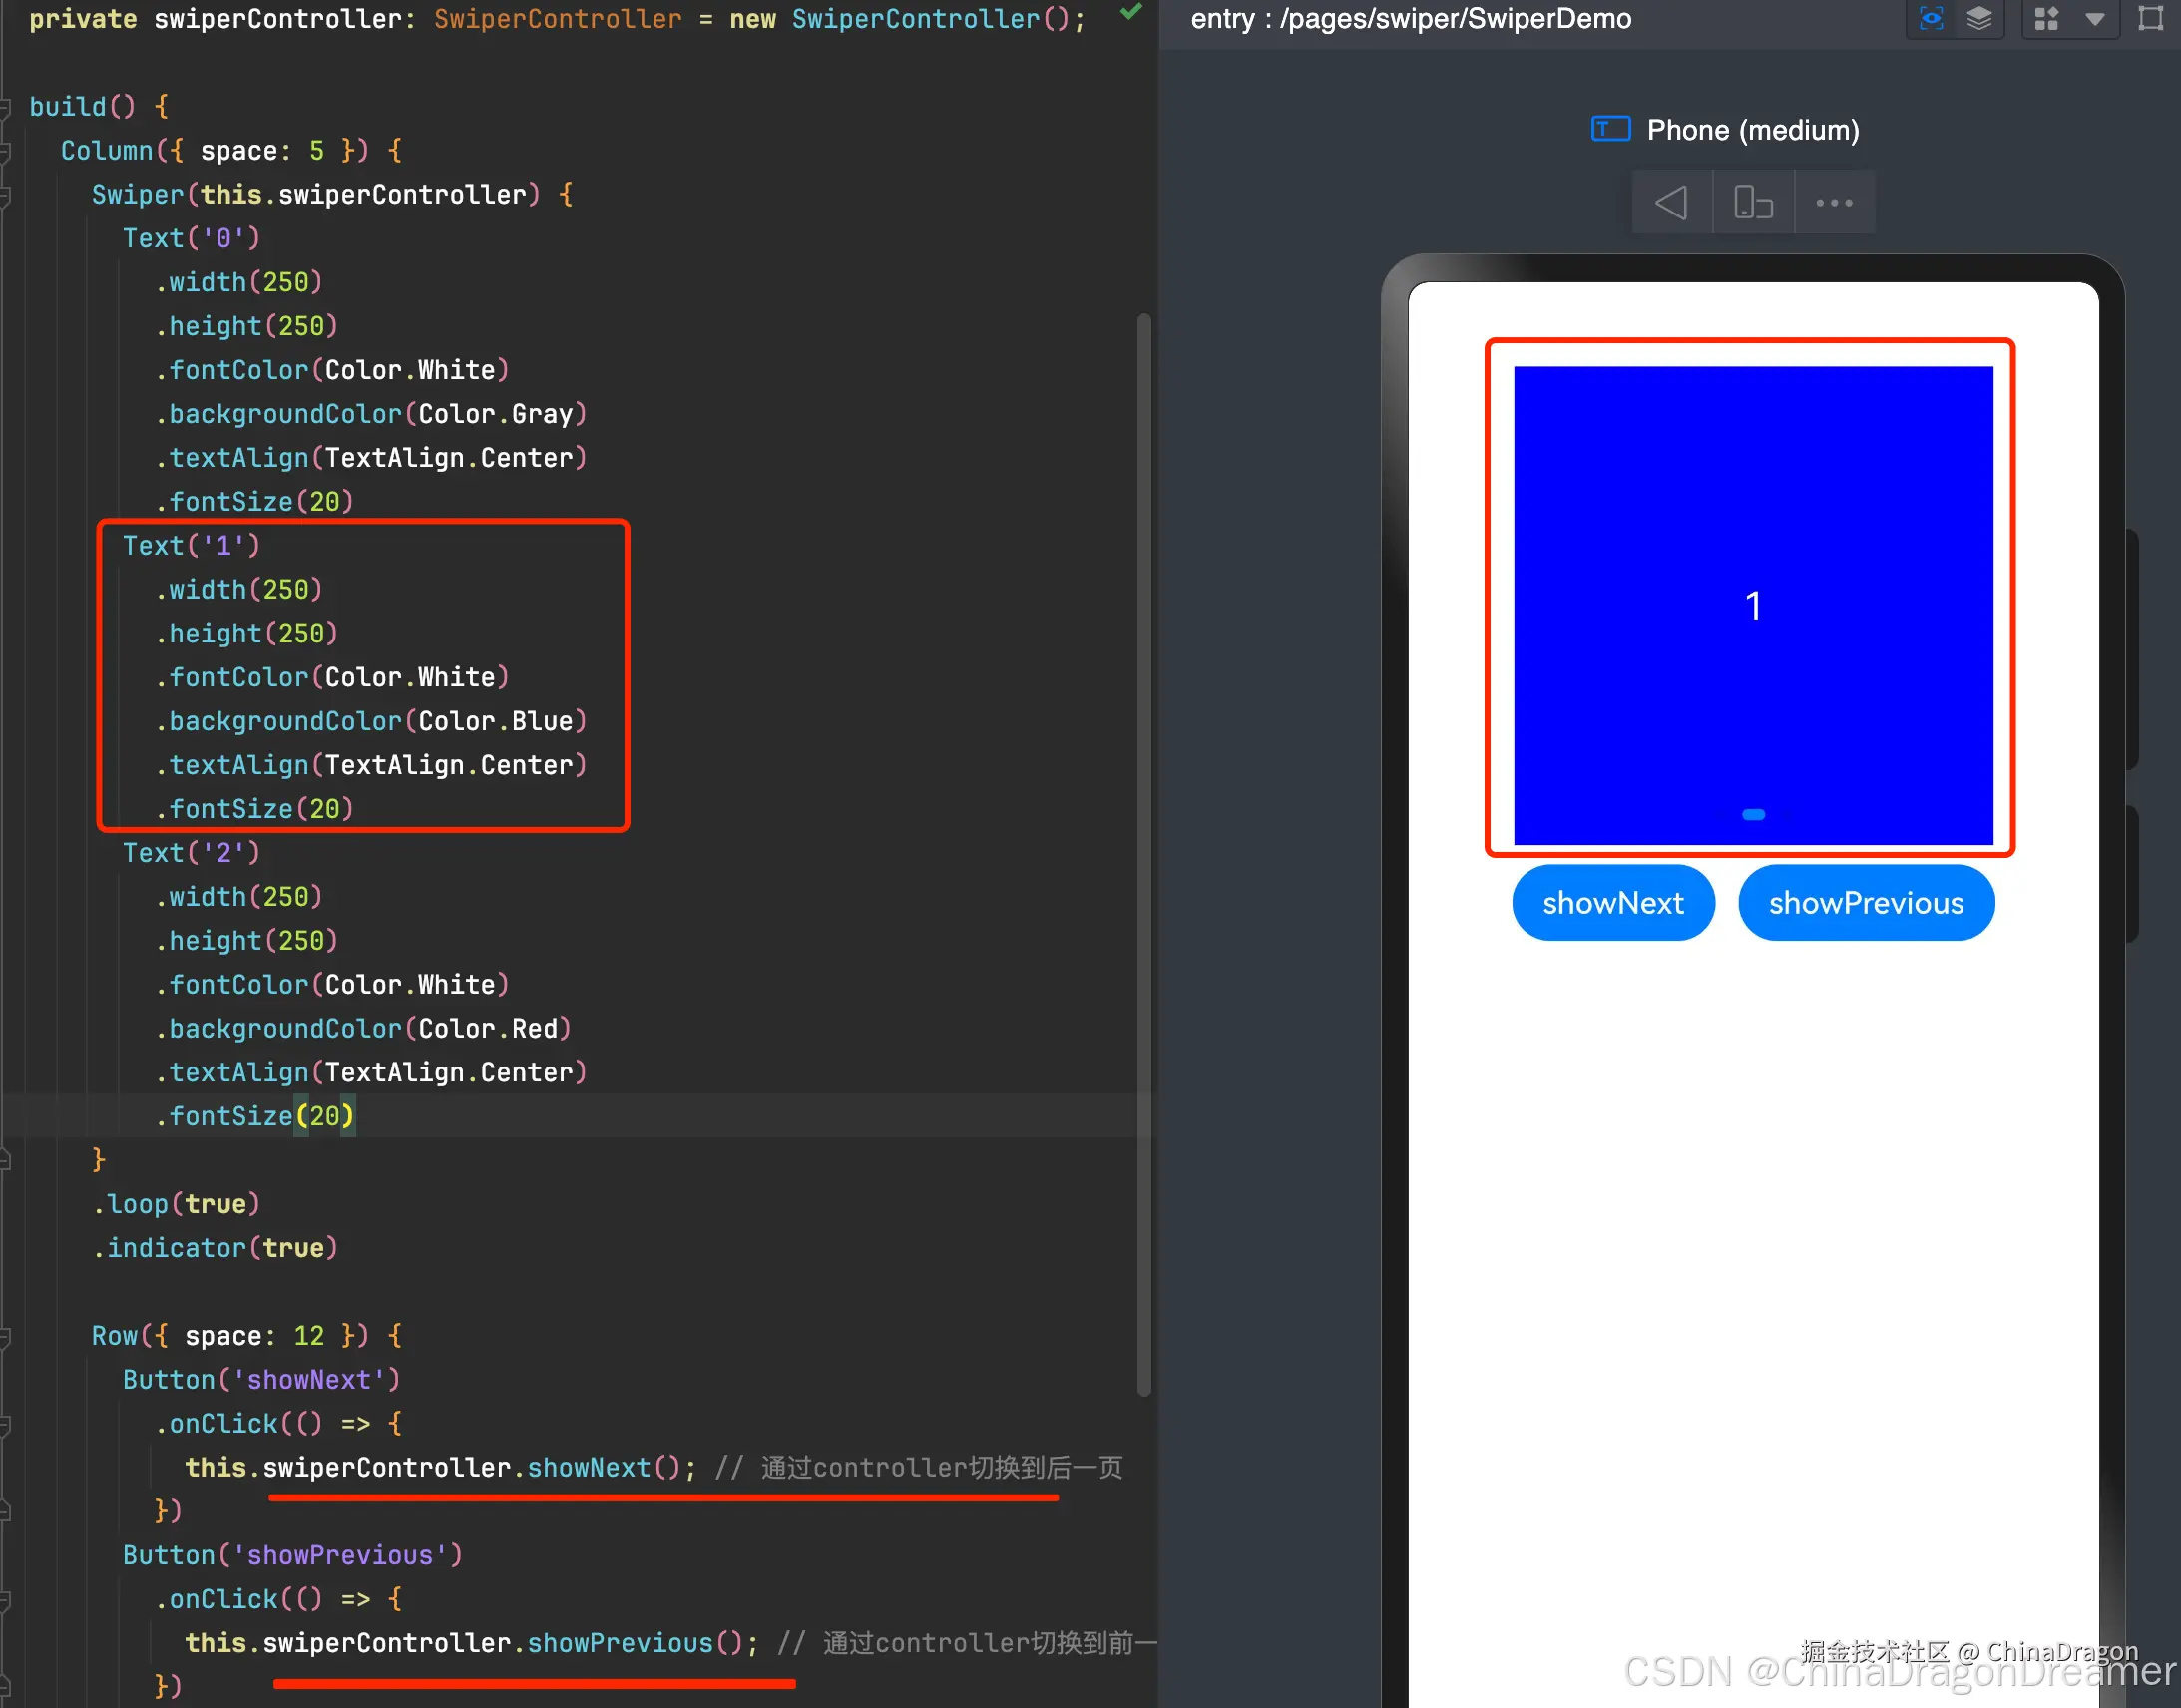Viewport: 2181px width, 1708px height.
Task: Open the three-dots more options in previewer
Action: pyautogui.click(x=1834, y=202)
